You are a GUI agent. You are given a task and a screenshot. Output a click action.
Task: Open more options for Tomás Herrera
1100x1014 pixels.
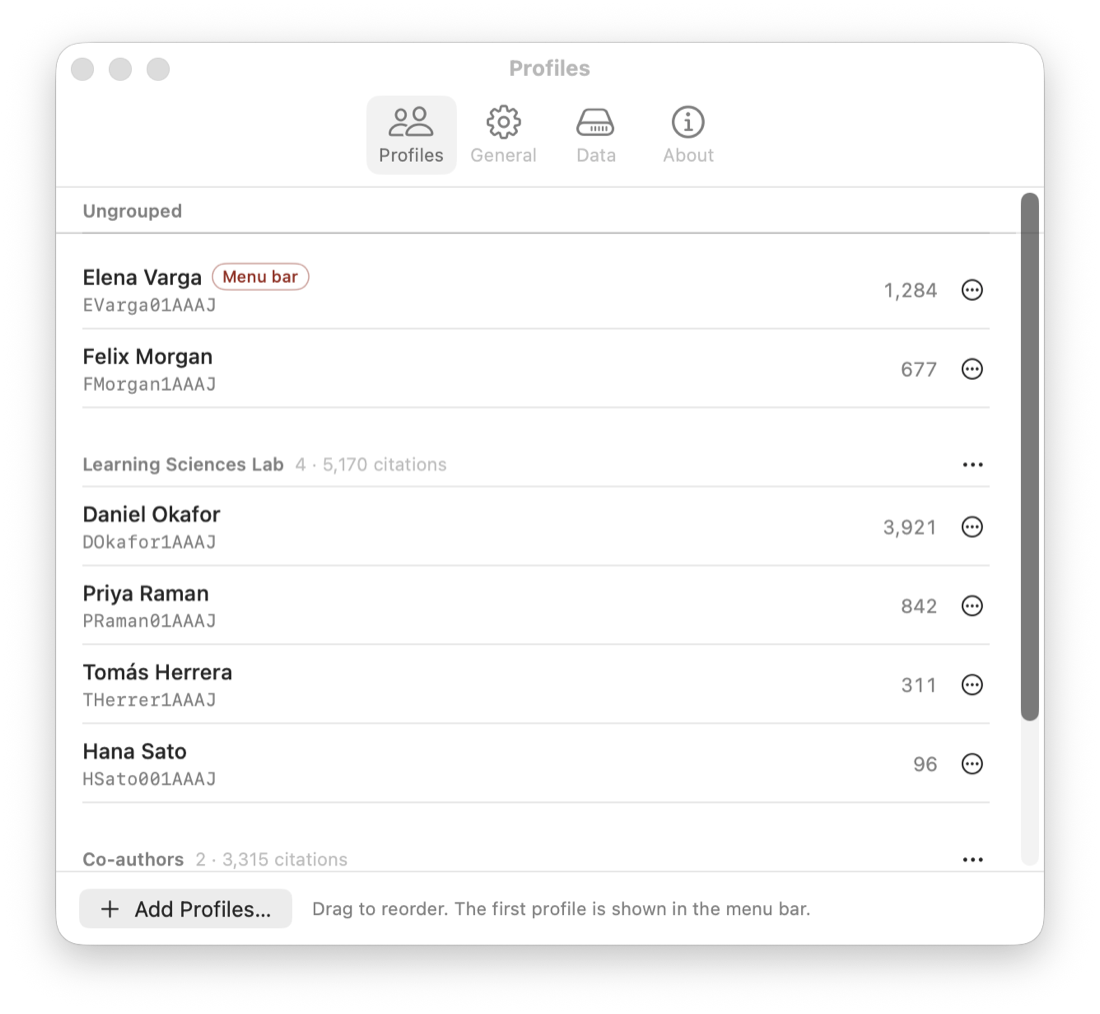coord(972,685)
